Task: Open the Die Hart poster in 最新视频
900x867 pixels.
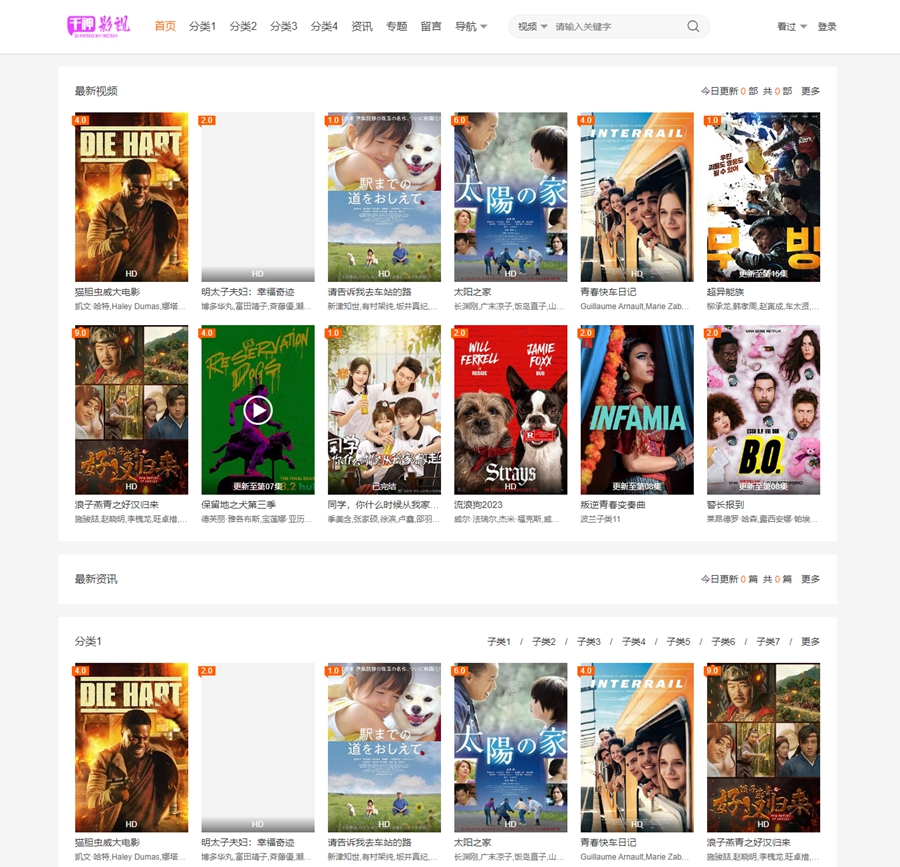Action: click(131, 197)
